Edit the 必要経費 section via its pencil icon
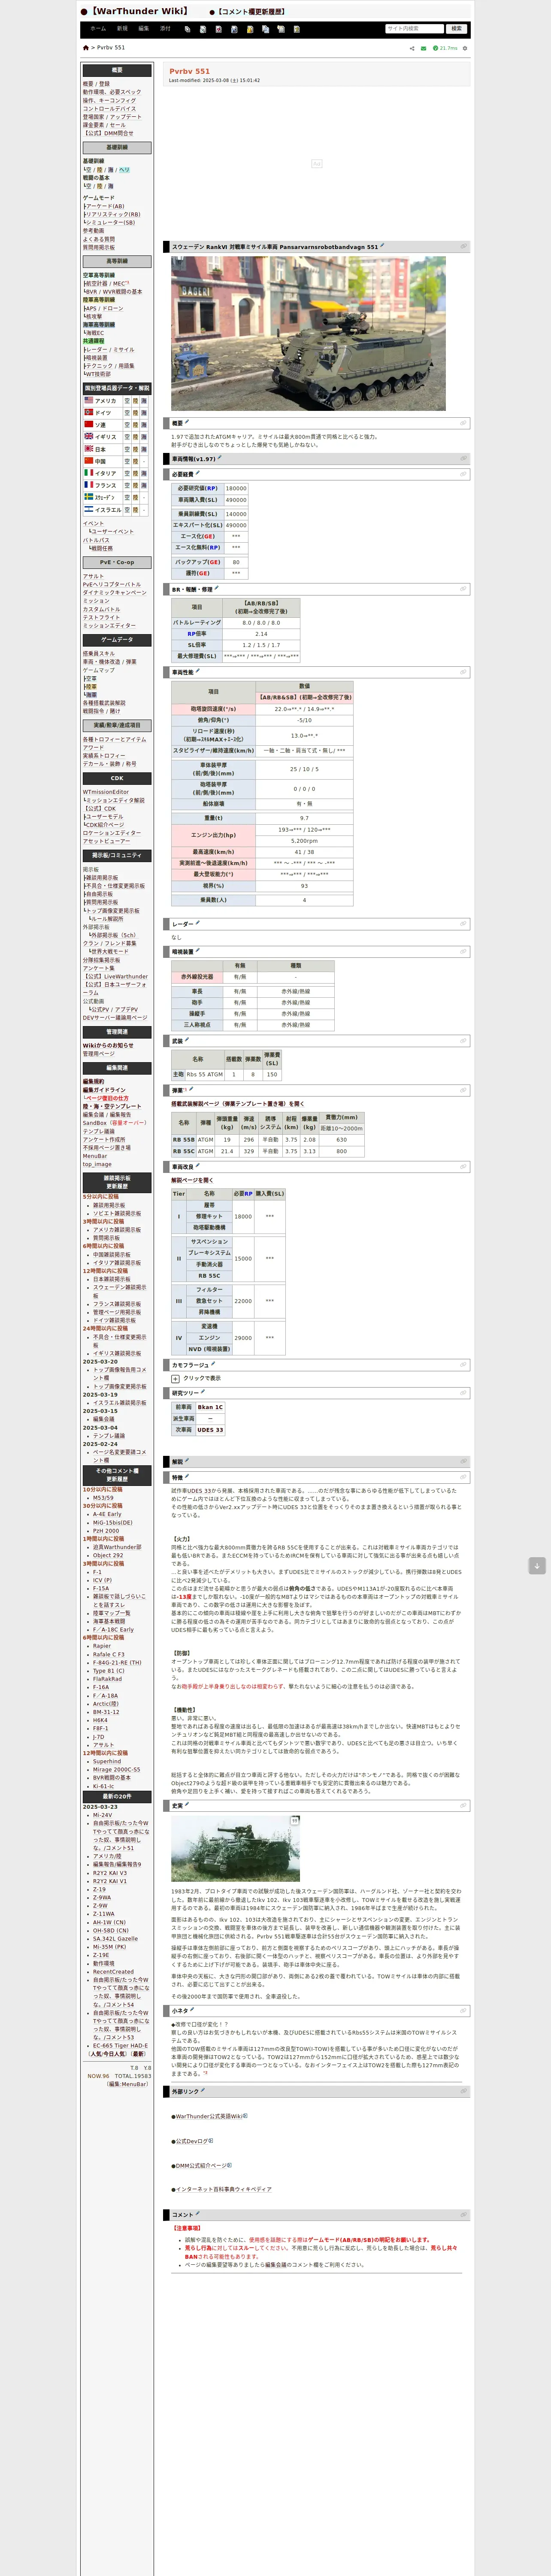 point(198,473)
